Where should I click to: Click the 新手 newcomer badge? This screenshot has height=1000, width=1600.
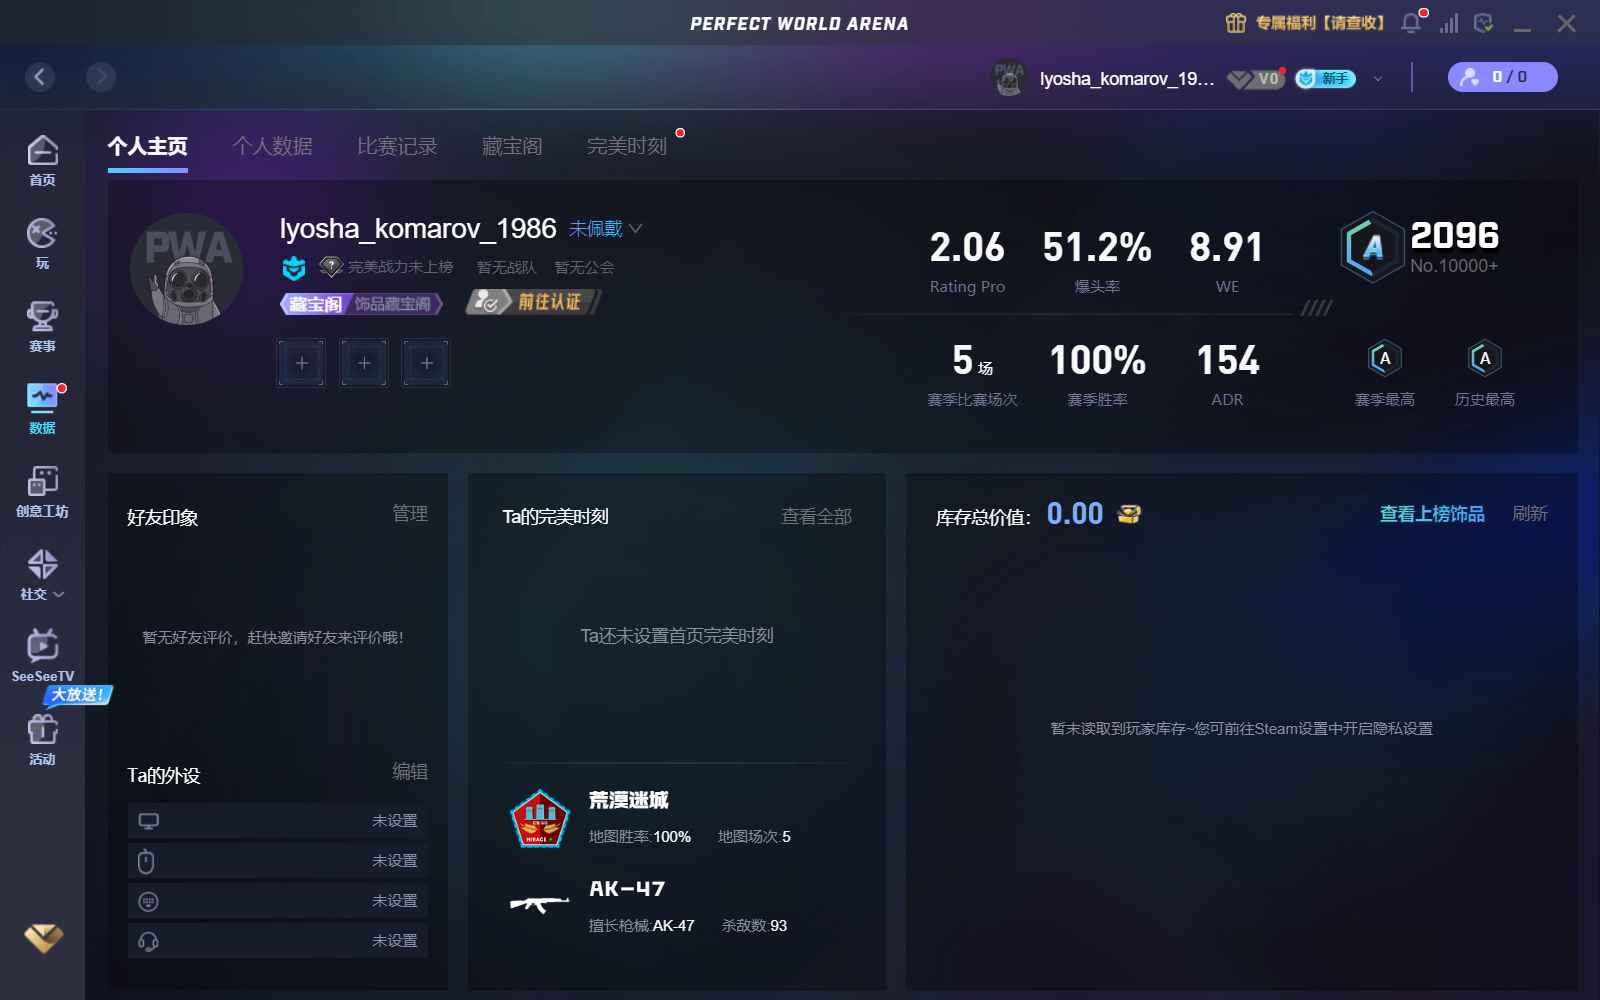pos(1325,78)
